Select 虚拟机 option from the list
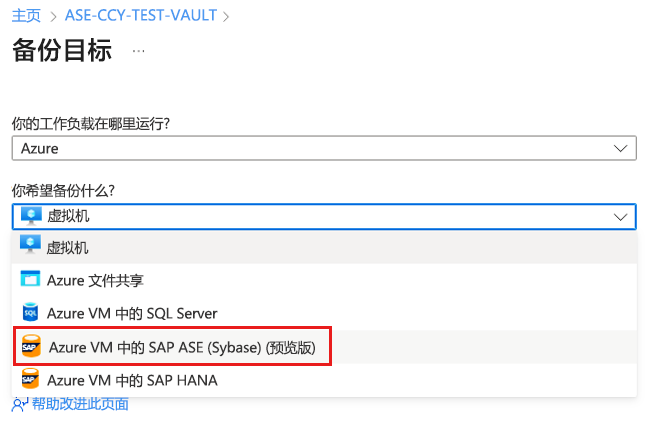This screenshot has height=429, width=646. tap(68, 247)
